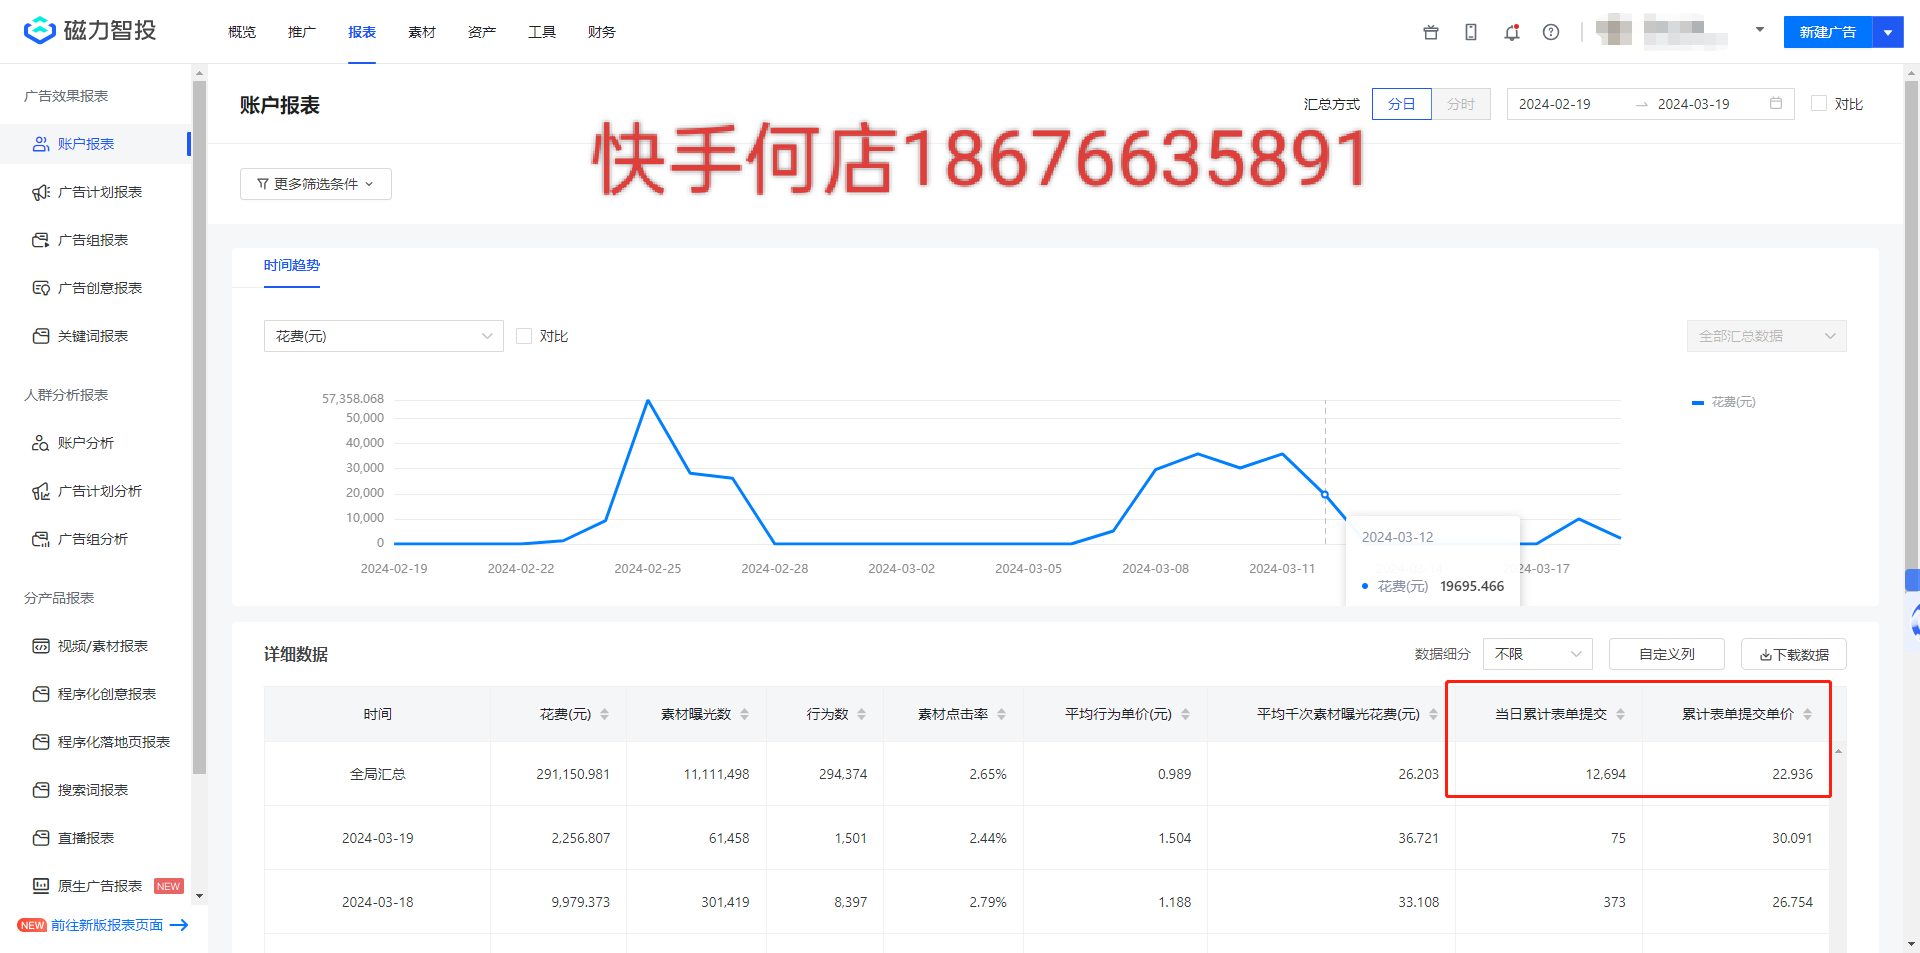Image resolution: width=1920 pixels, height=953 pixels.
Task: Open 账户报表 in the sidebar
Action: point(95,144)
